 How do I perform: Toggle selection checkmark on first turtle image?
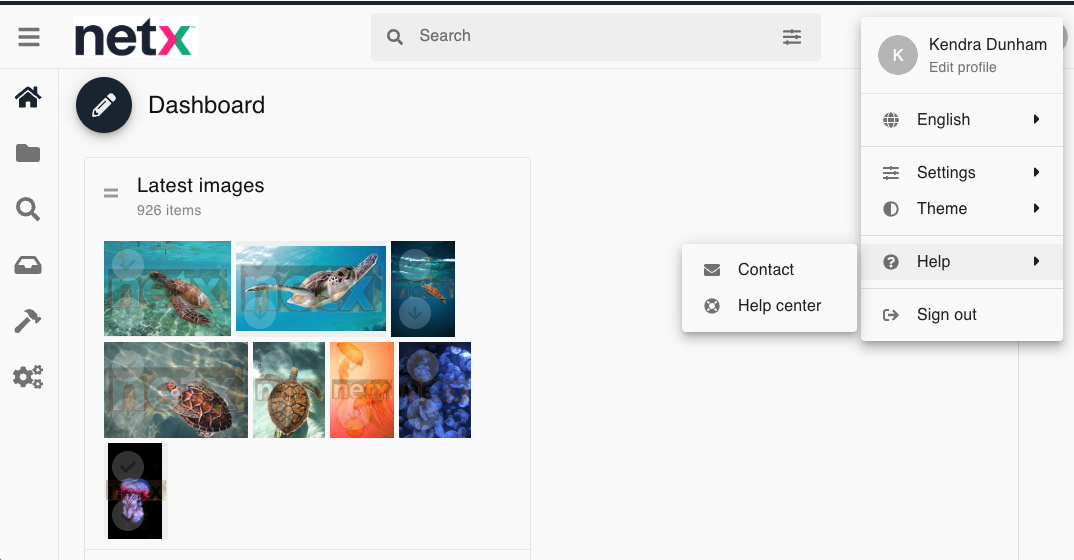[x=126, y=263]
